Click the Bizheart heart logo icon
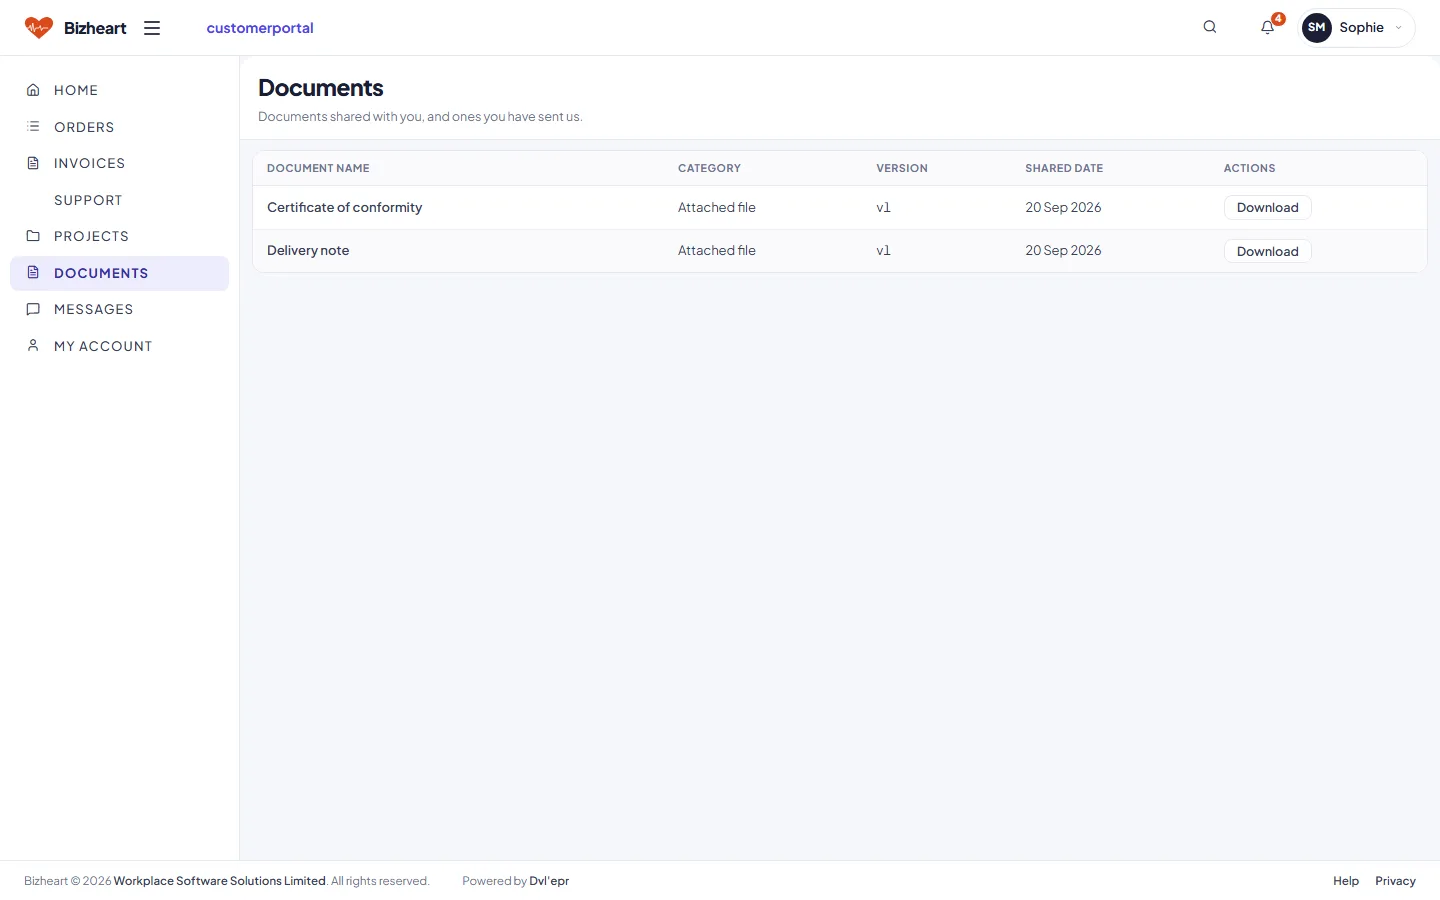The image size is (1440, 900). pyautogui.click(x=39, y=28)
